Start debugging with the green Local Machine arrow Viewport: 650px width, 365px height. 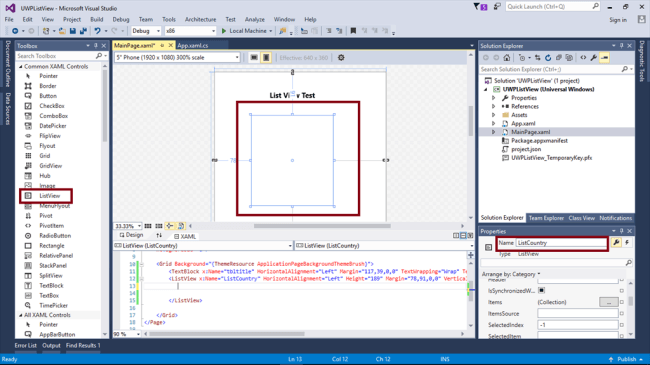click(224, 31)
